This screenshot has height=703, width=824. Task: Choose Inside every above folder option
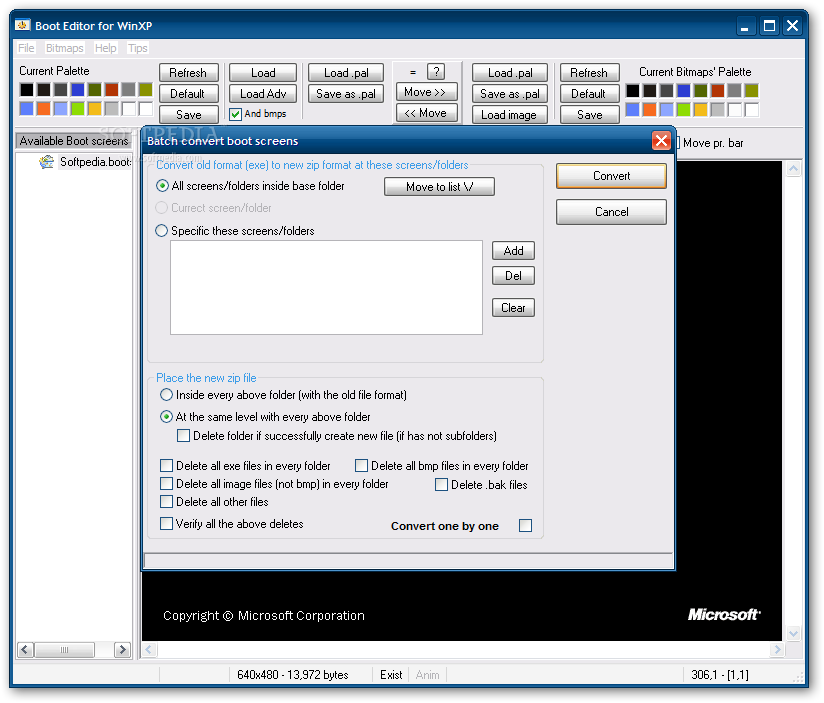tap(166, 395)
